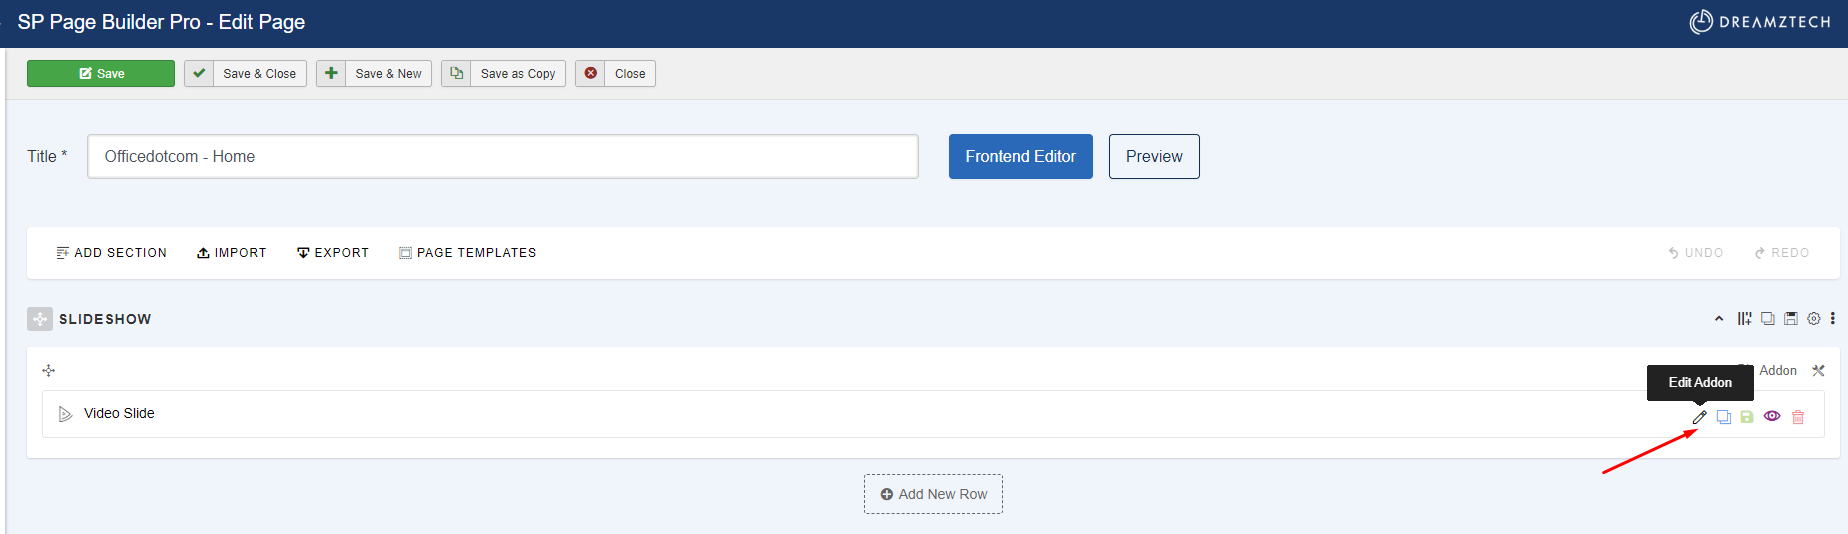Grab the SLIDESHOW section move handle
The image size is (1848, 534).
click(x=40, y=319)
